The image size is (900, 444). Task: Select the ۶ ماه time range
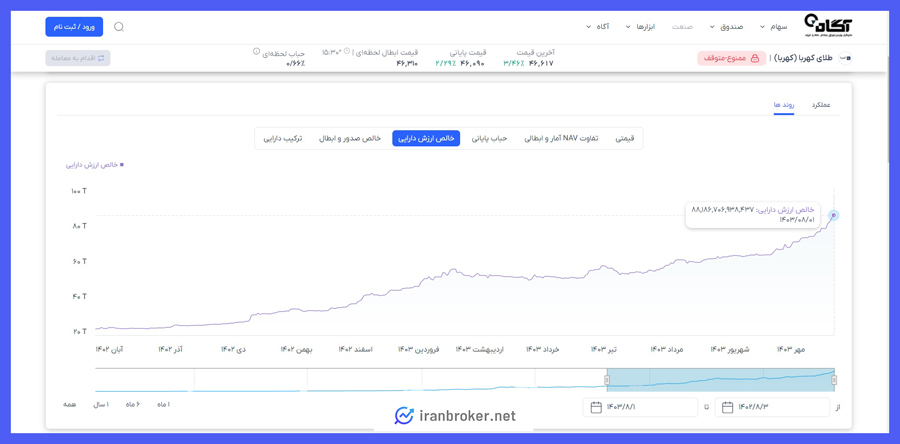pyautogui.click(x=133, y=404)
